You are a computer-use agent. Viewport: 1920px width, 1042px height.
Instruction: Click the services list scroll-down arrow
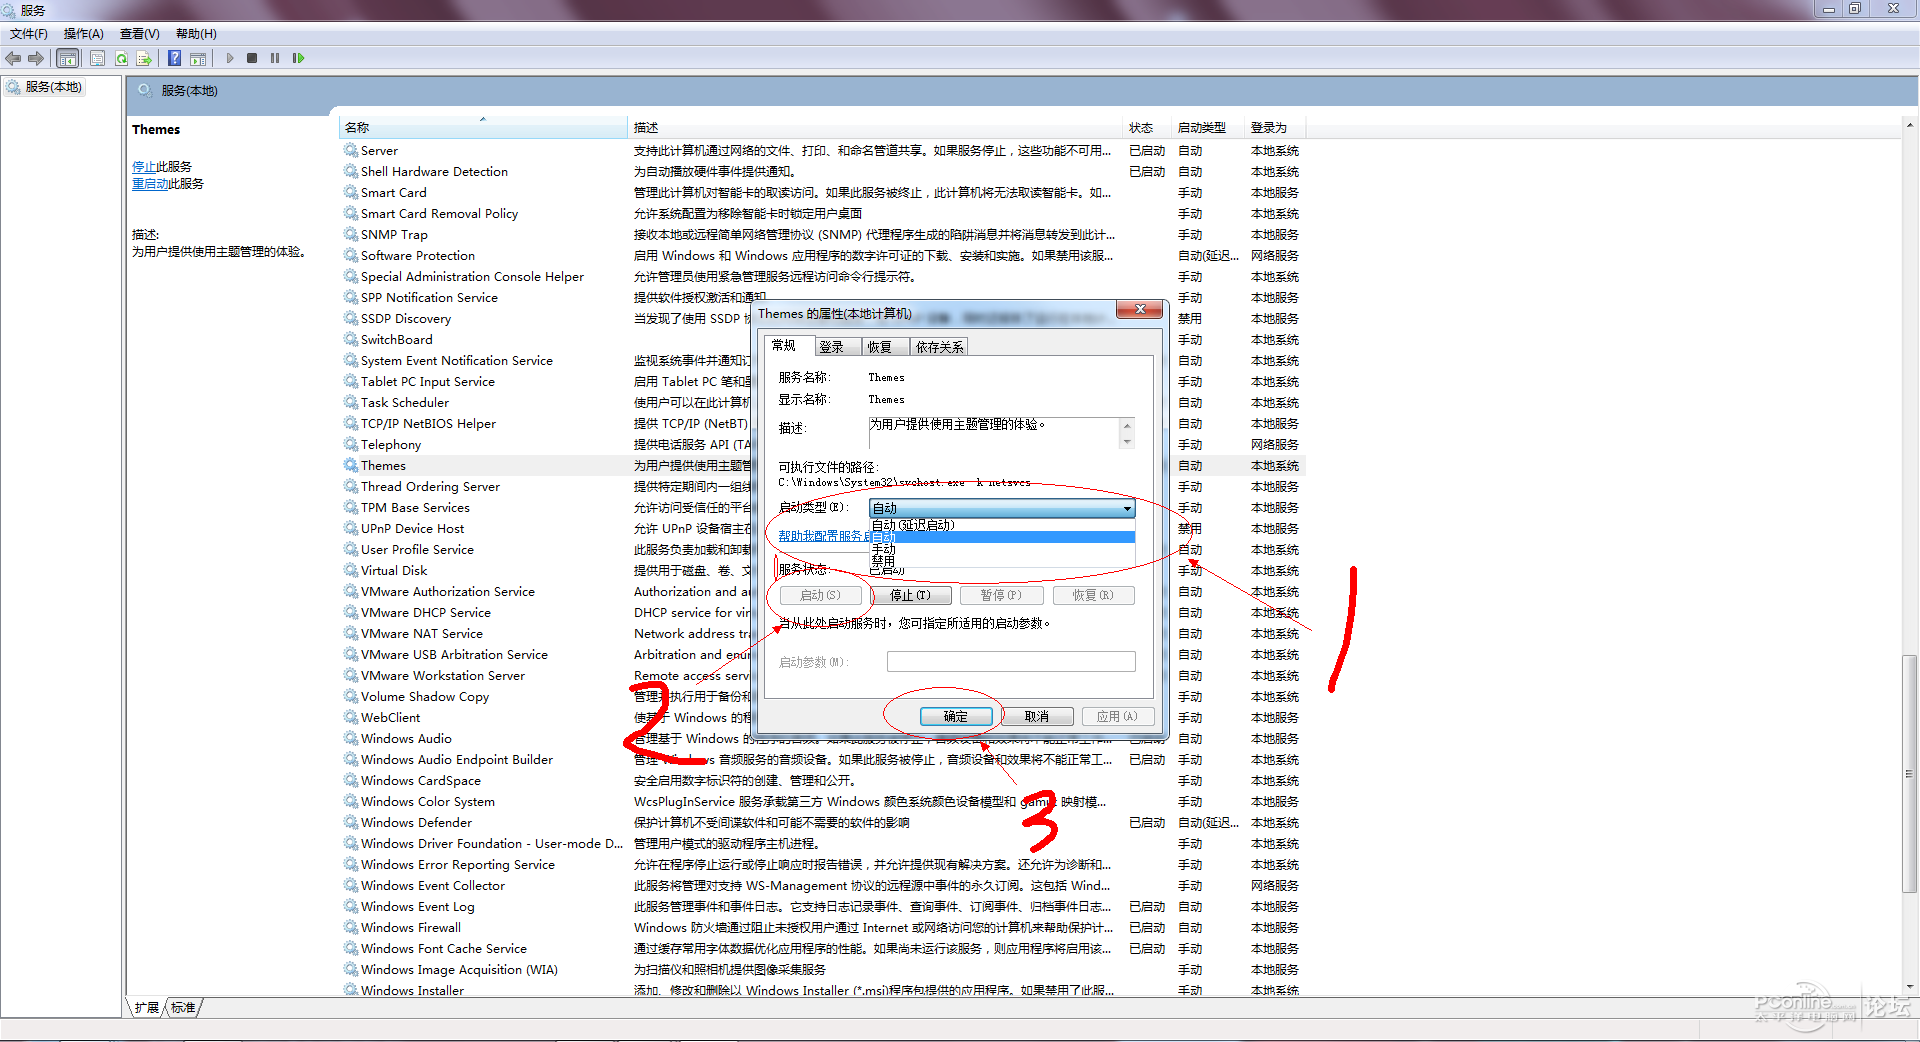click(x=1910, y=986)
